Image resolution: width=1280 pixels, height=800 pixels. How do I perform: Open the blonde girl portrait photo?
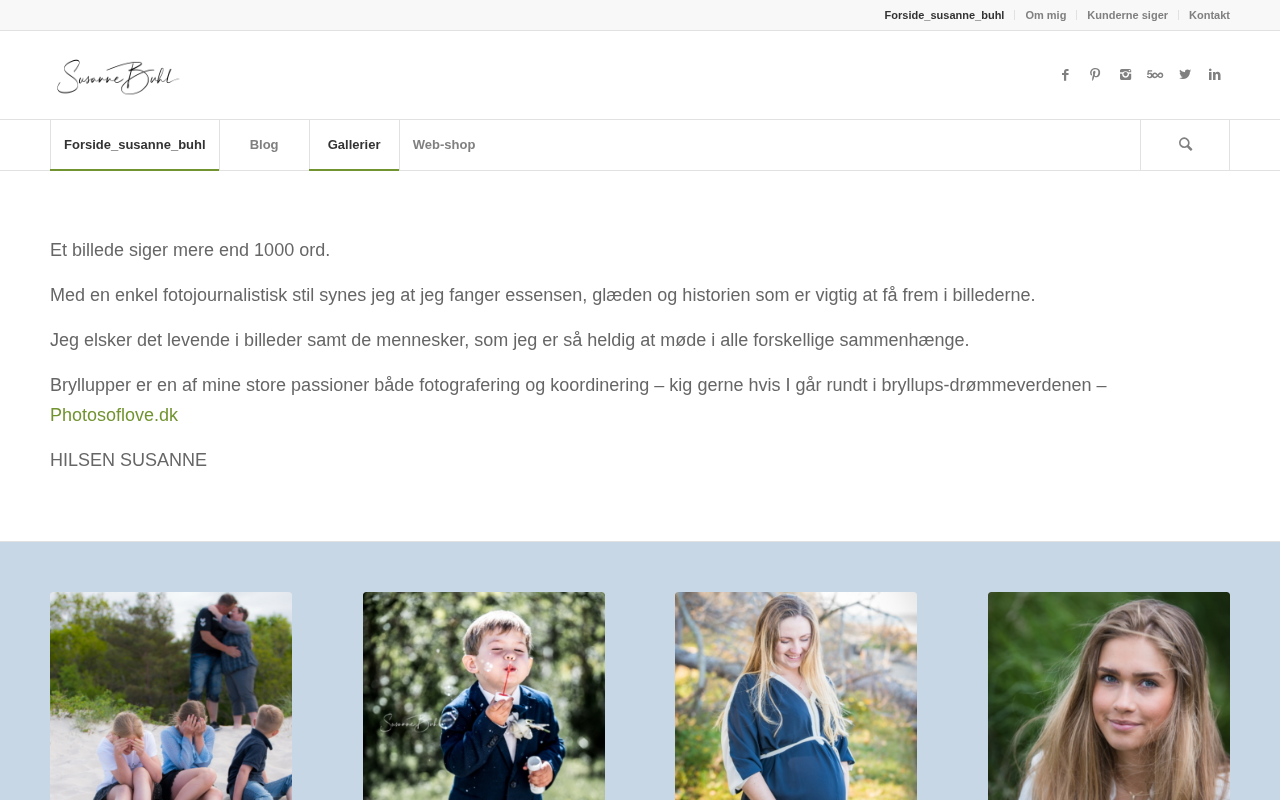click(x=1109, y=696)
